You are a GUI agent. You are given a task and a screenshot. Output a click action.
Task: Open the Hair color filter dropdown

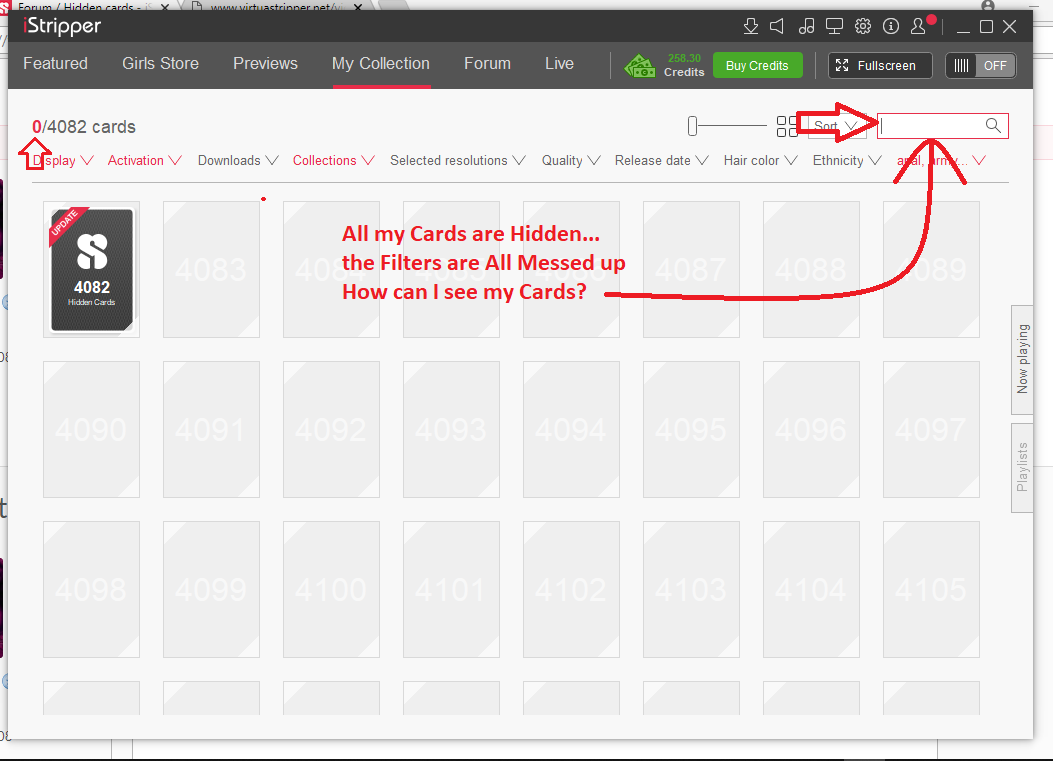point(760,161)
